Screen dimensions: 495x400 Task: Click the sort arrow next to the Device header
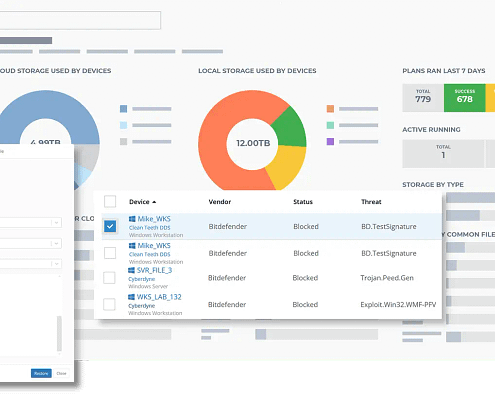154,202
